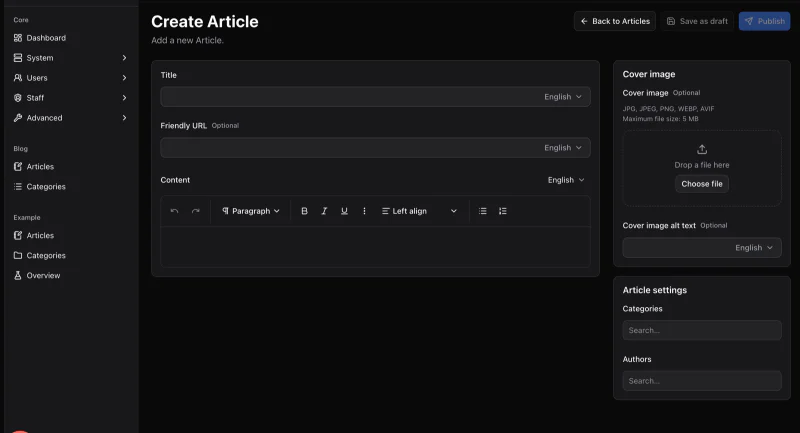This screenshot has width=800, height=433.
Task: Click the undo icon in editor
Action: [x=174, y=211]
